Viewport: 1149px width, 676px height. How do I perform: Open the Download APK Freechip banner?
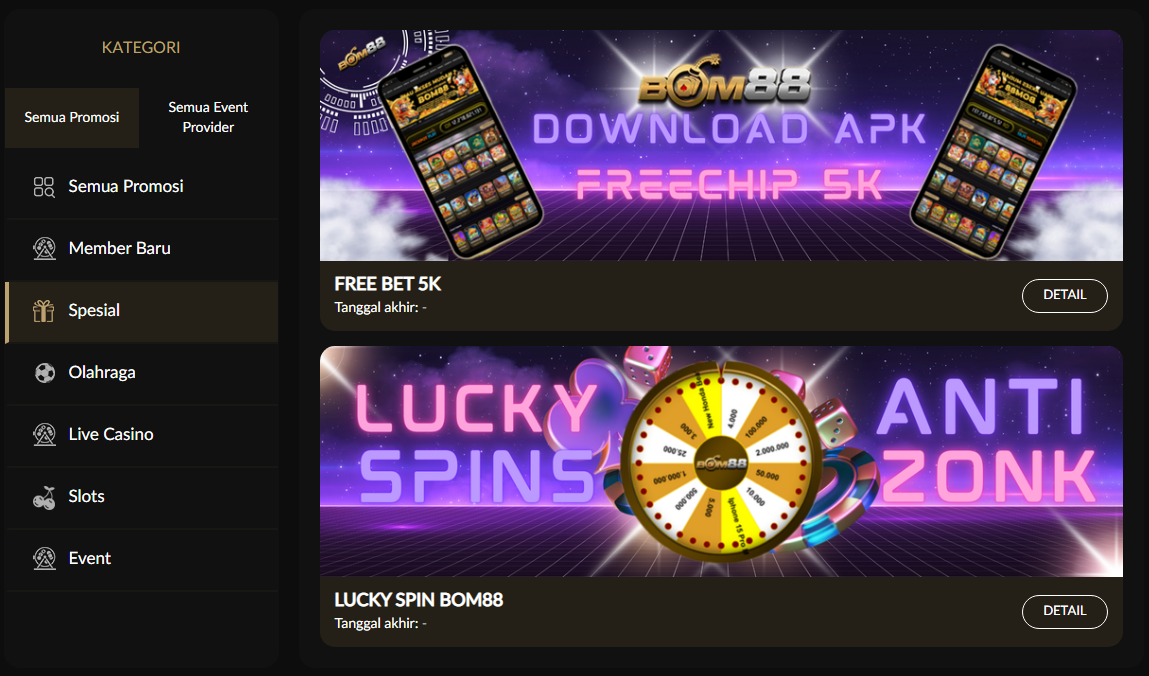(x=721, y=145)
